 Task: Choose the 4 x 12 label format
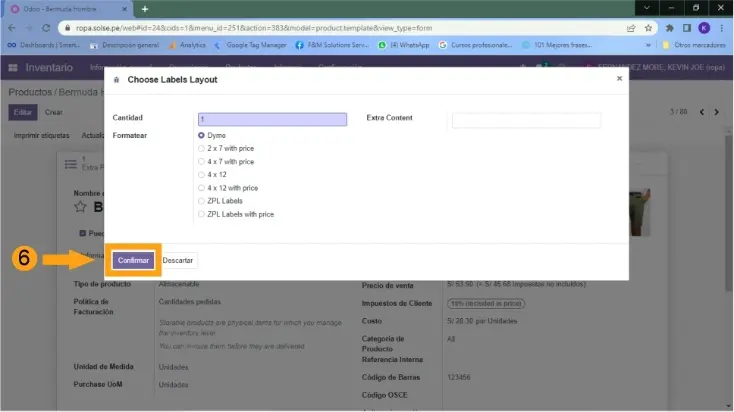coord(202,174)
